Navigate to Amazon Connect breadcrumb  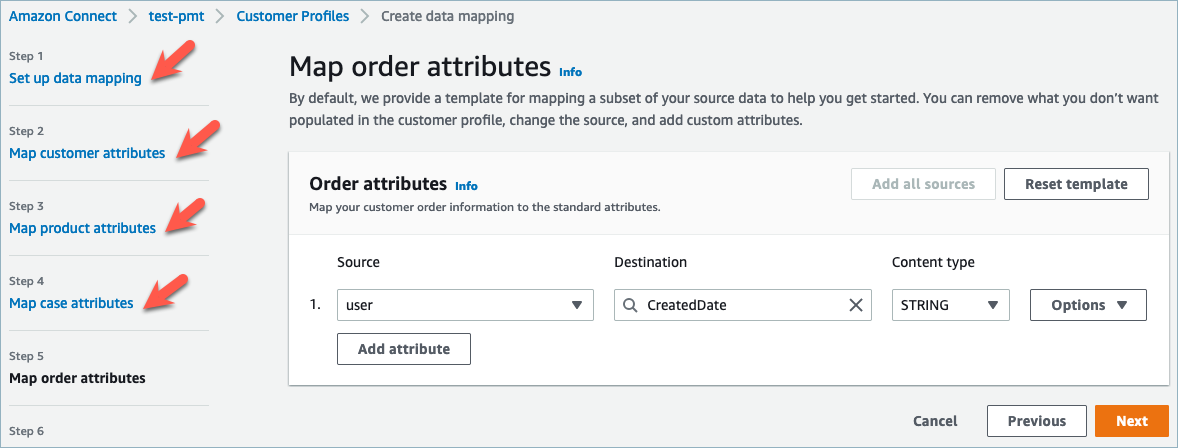point(63,16)
